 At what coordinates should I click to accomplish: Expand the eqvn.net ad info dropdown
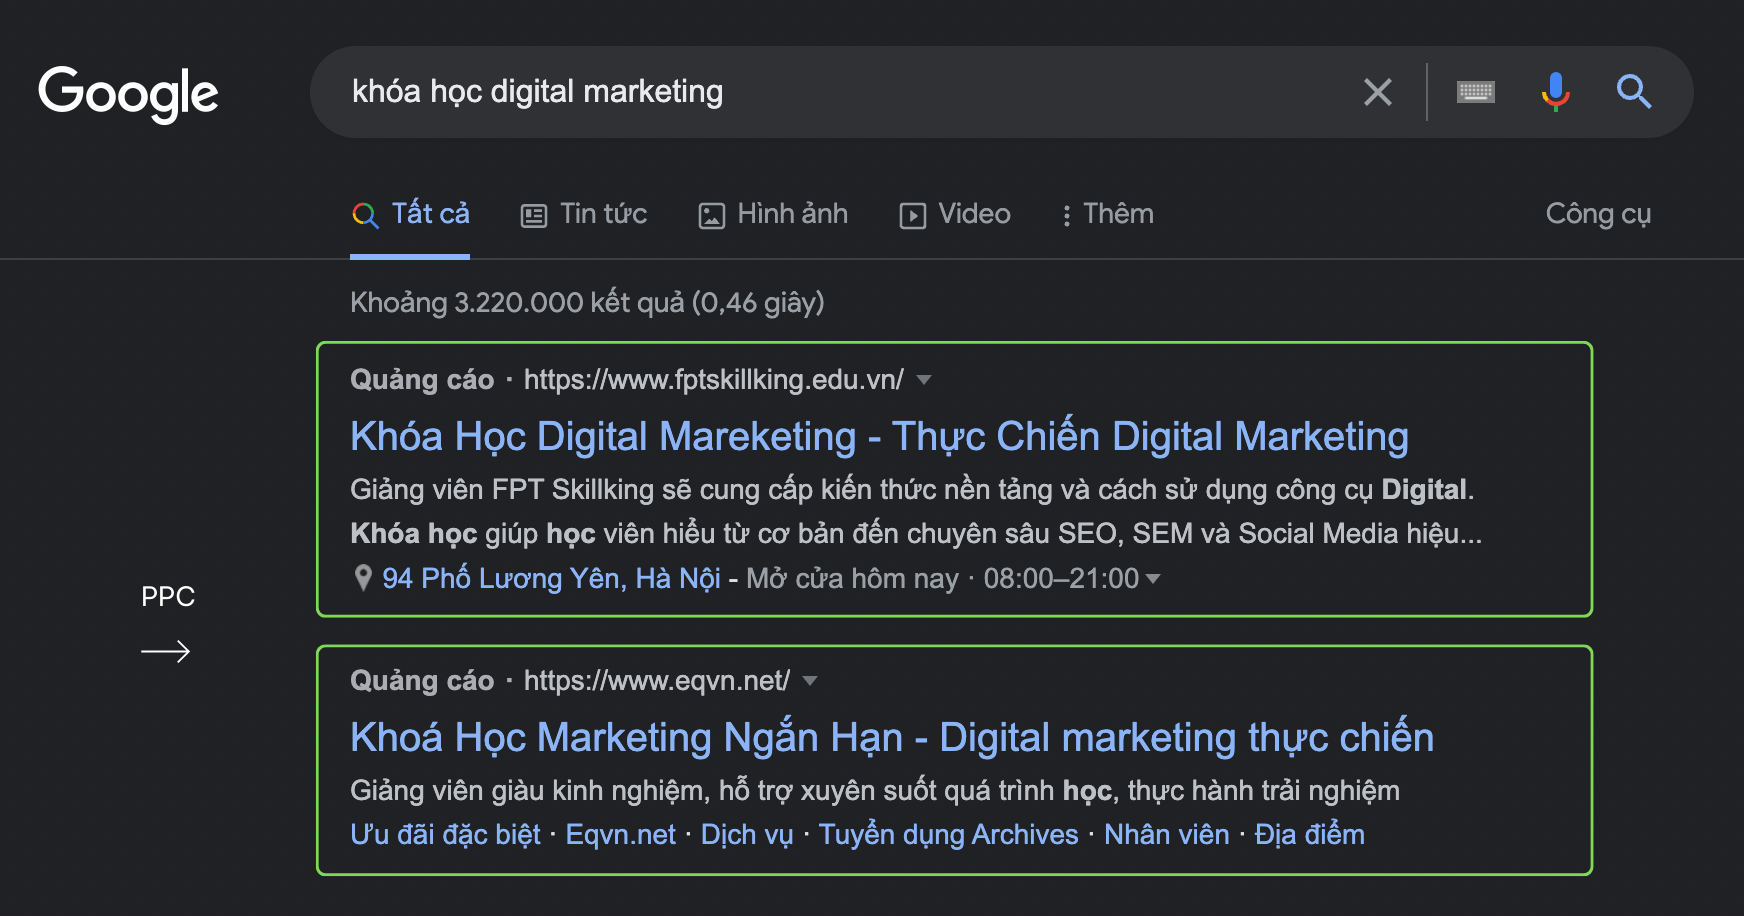tap(810, 681)
